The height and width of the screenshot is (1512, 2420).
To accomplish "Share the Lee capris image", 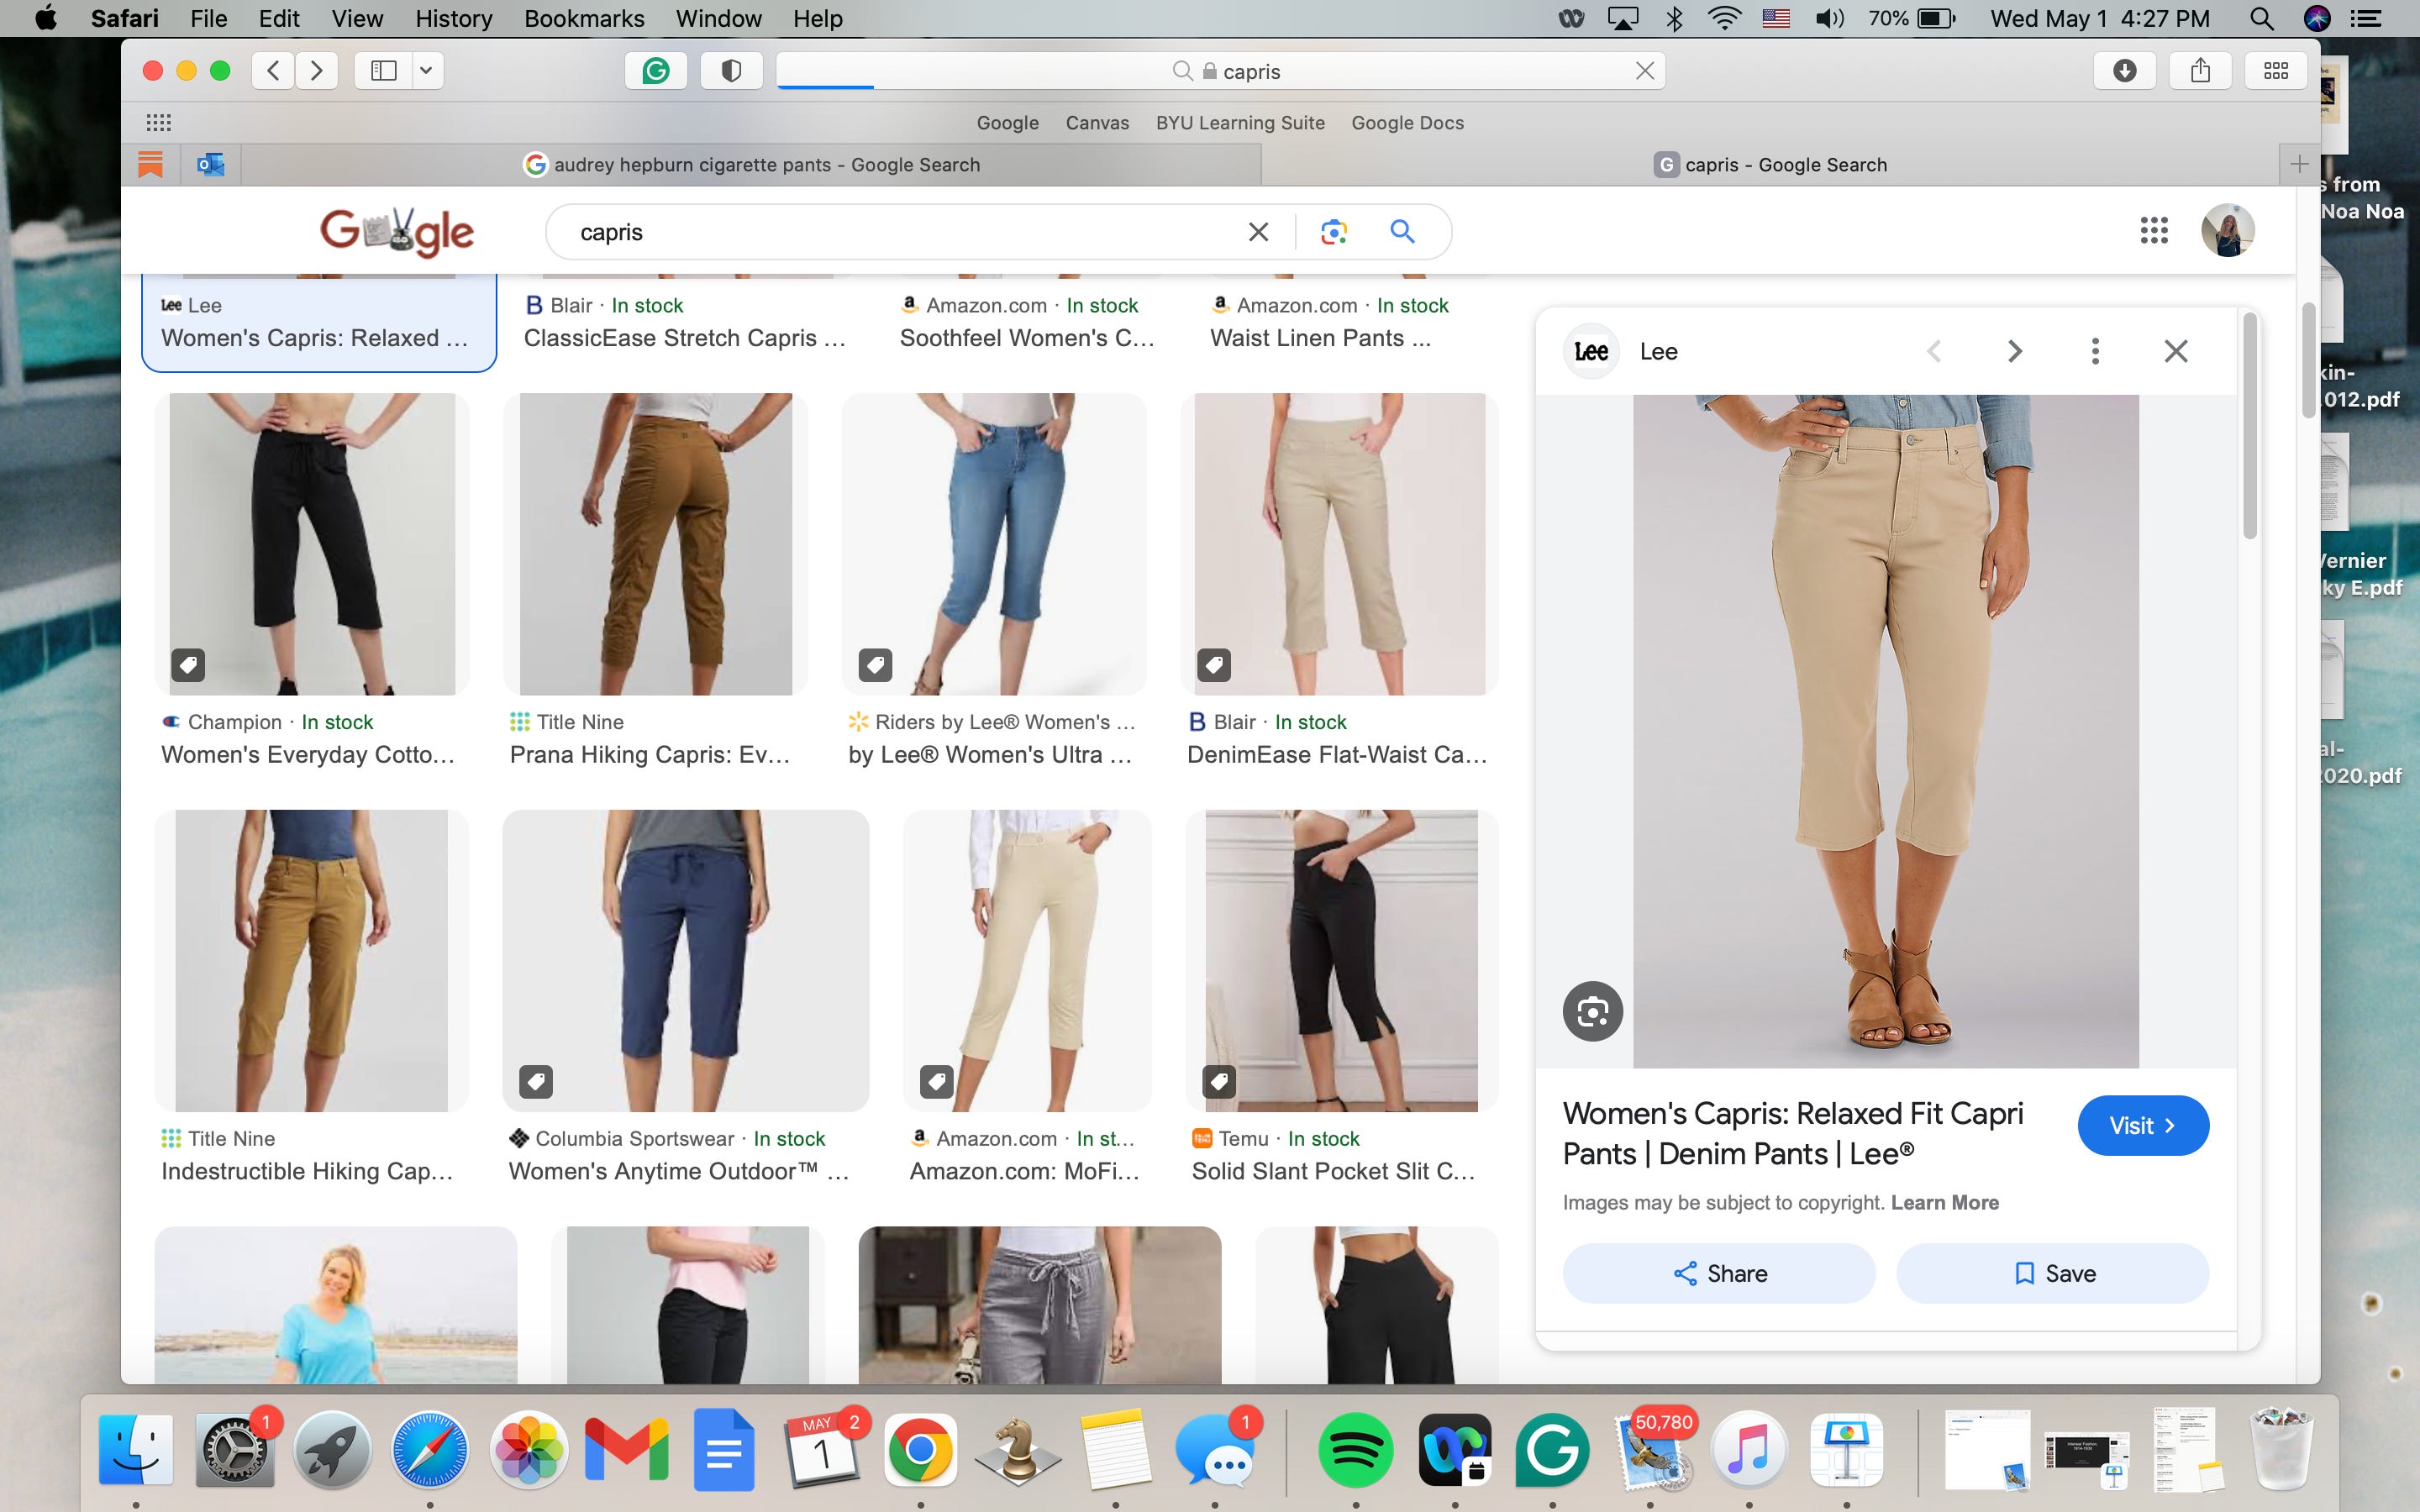I will pyautogui.click(x=1719, y=1273).
